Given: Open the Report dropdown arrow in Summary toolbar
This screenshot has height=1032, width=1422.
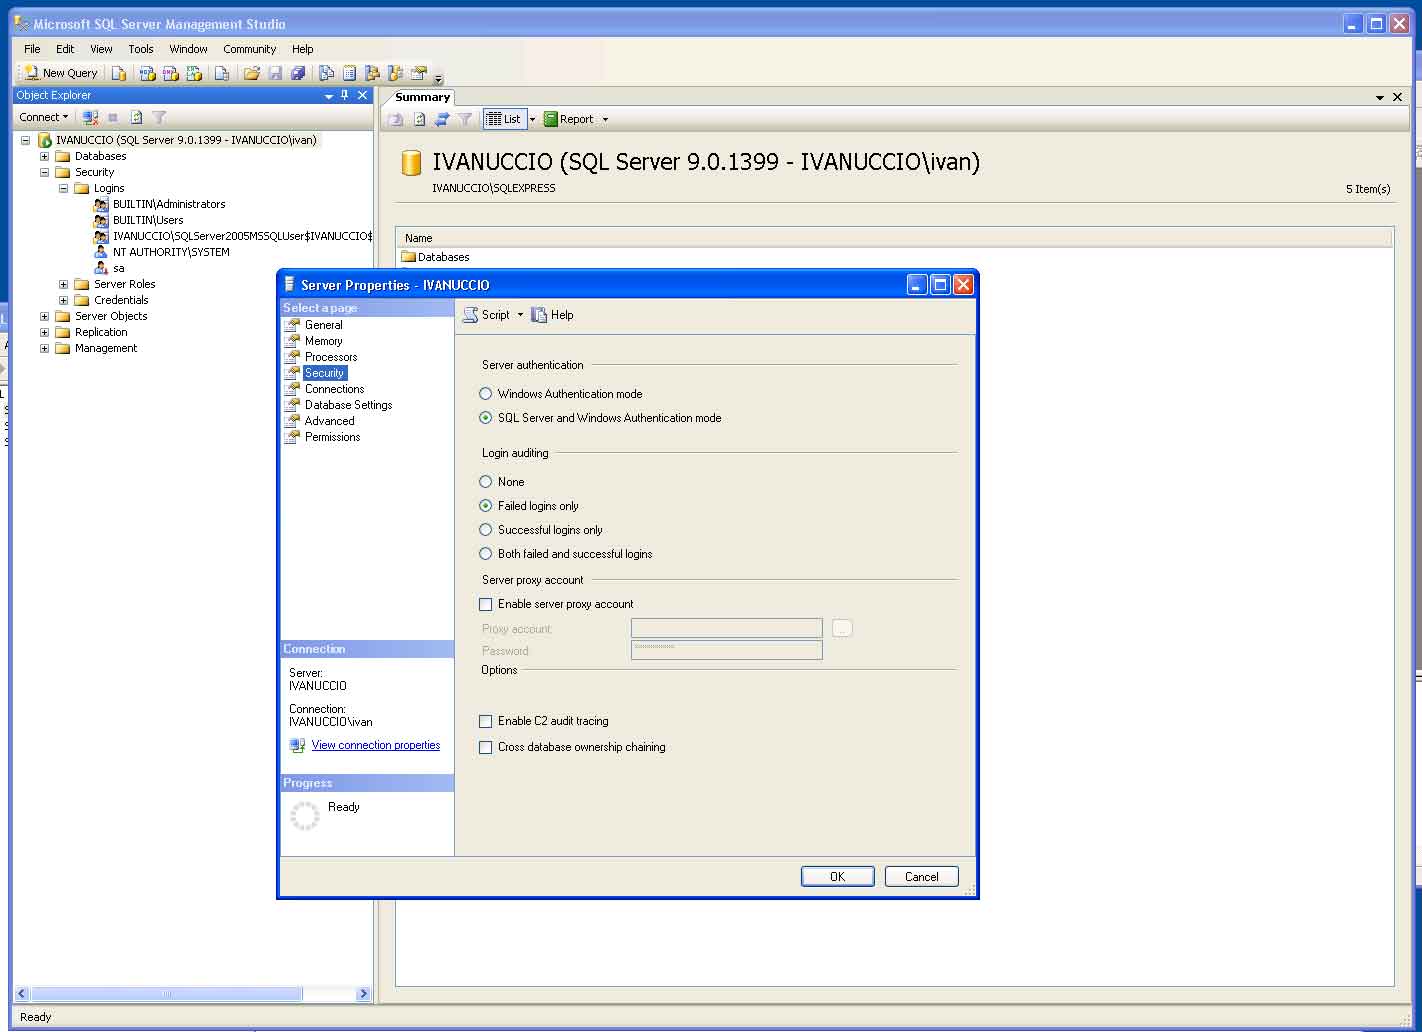Looking at the screenshot, I should (605, 119).
